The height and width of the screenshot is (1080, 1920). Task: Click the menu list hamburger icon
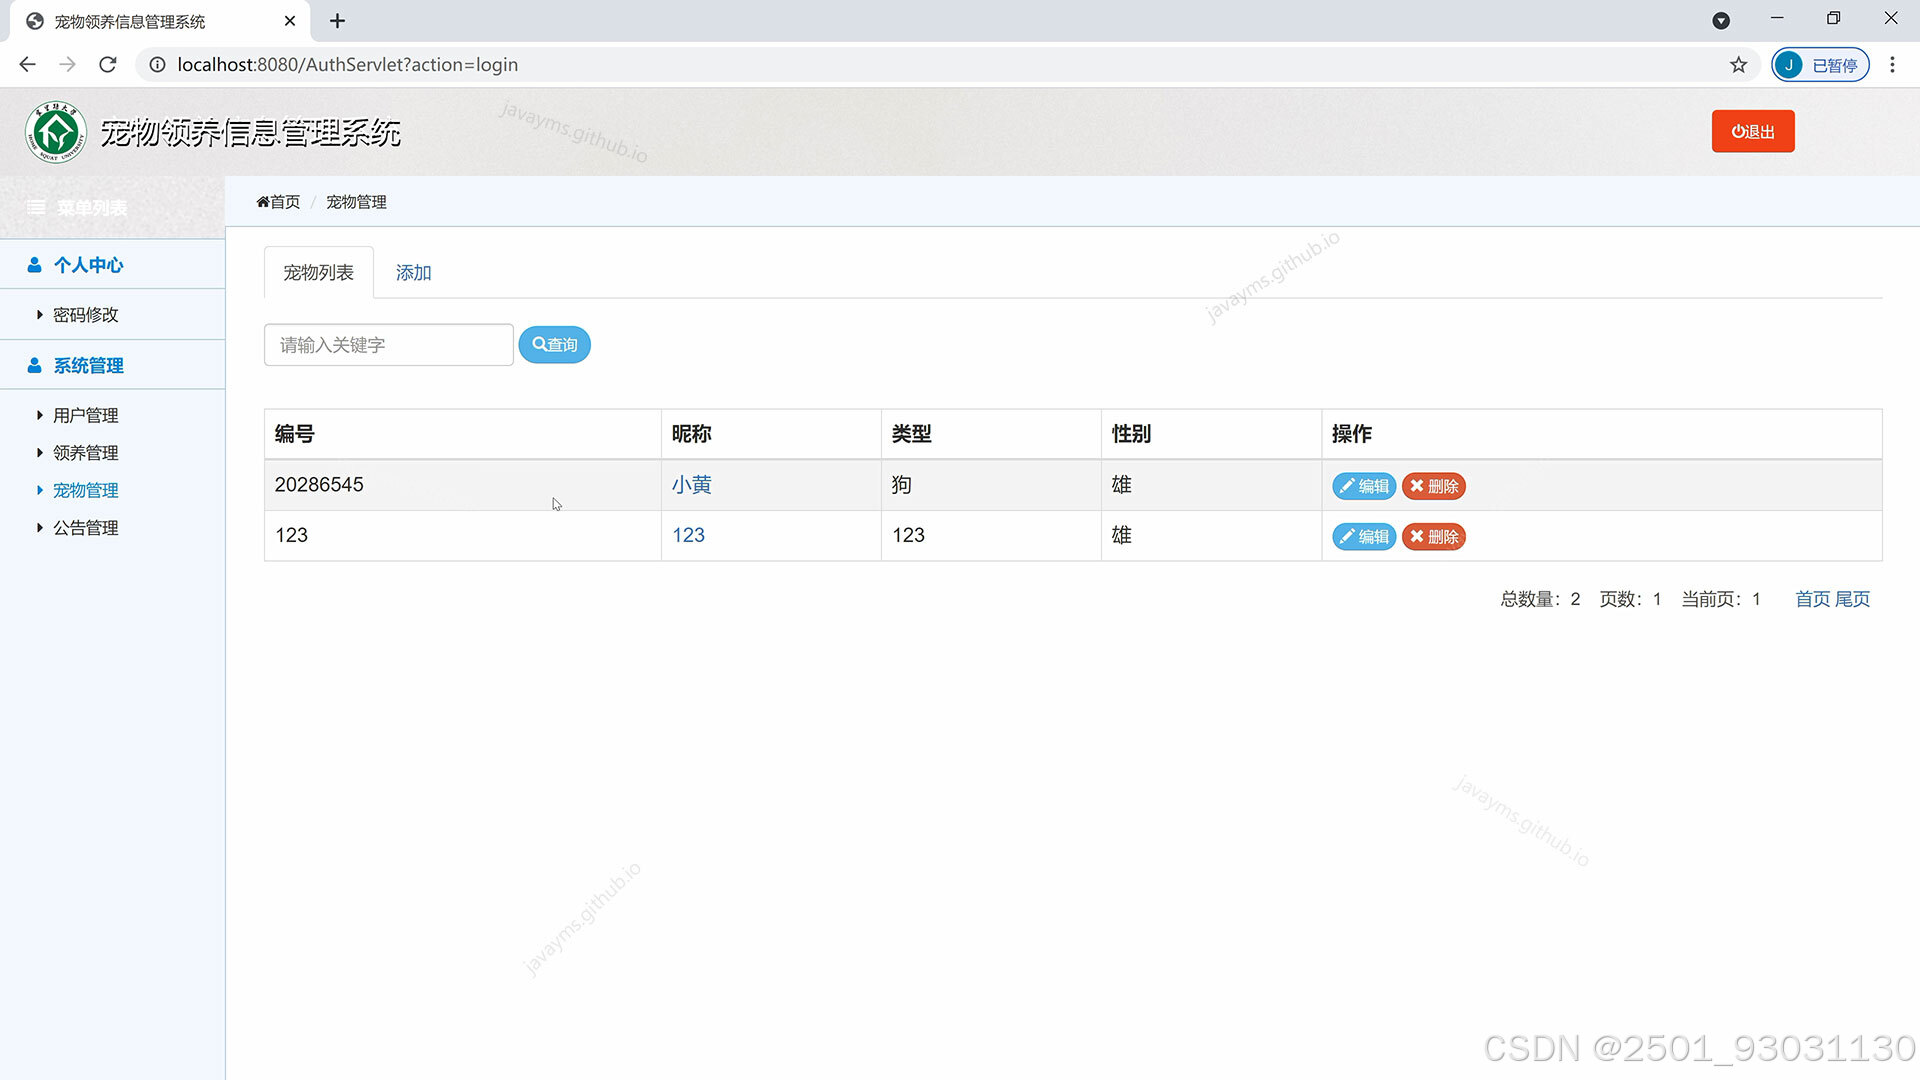click(36, 208)
